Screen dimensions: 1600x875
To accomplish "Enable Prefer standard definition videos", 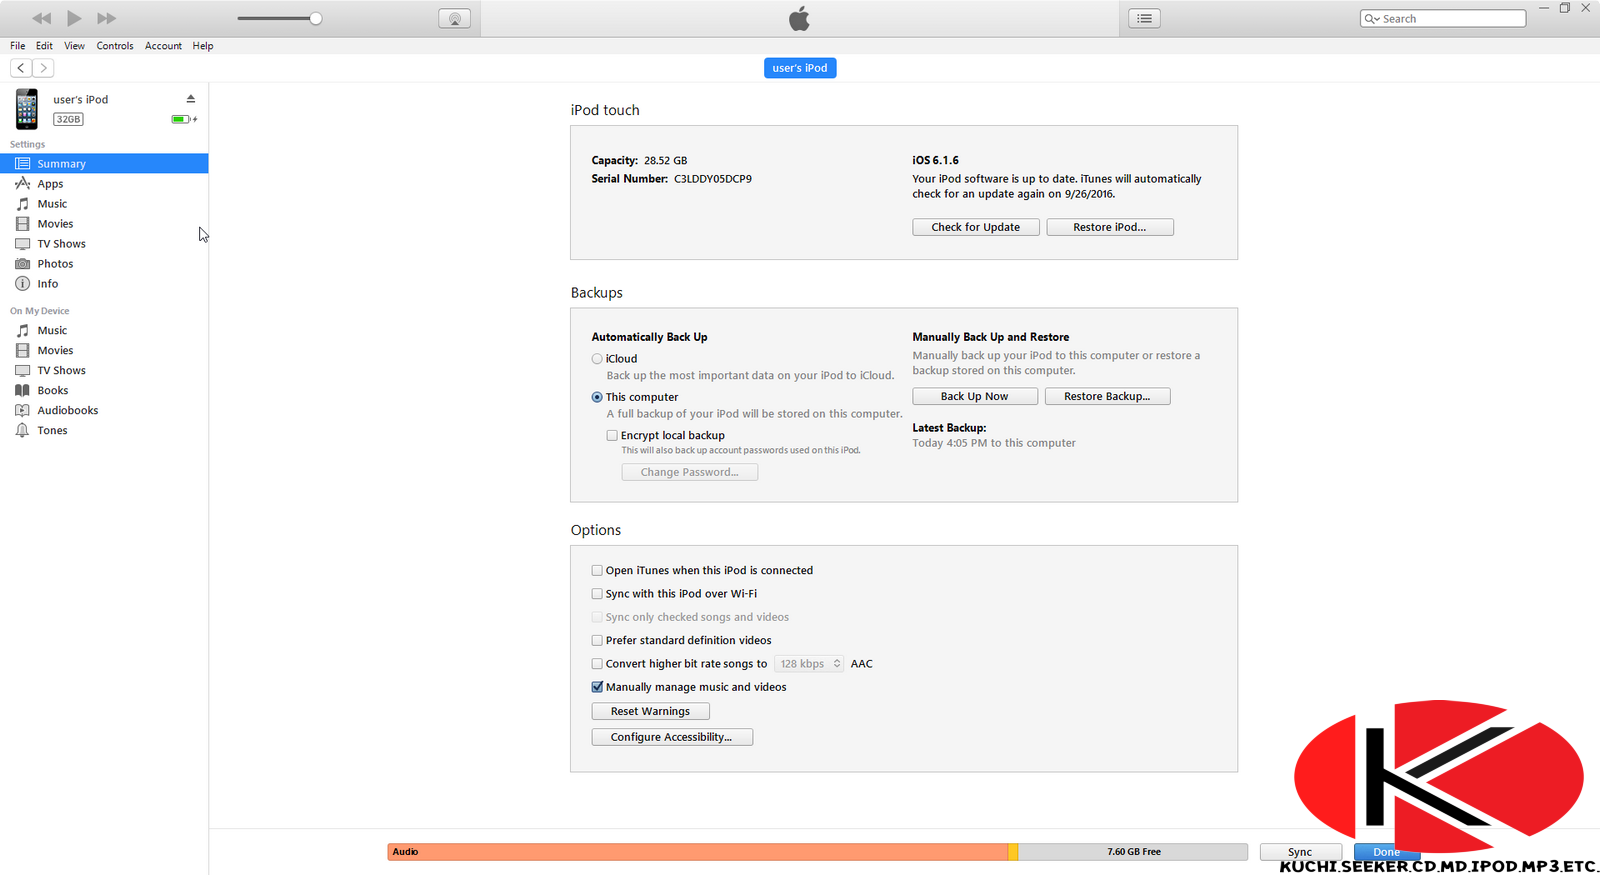I will tap(597, 640).
